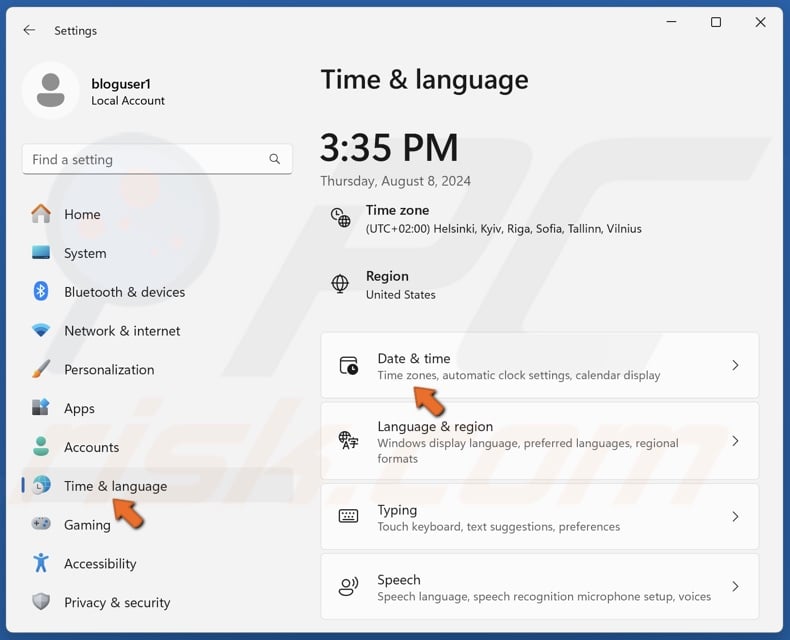
Task: Click the Time & language globe-clock icon
Action: tap(41, 485)
